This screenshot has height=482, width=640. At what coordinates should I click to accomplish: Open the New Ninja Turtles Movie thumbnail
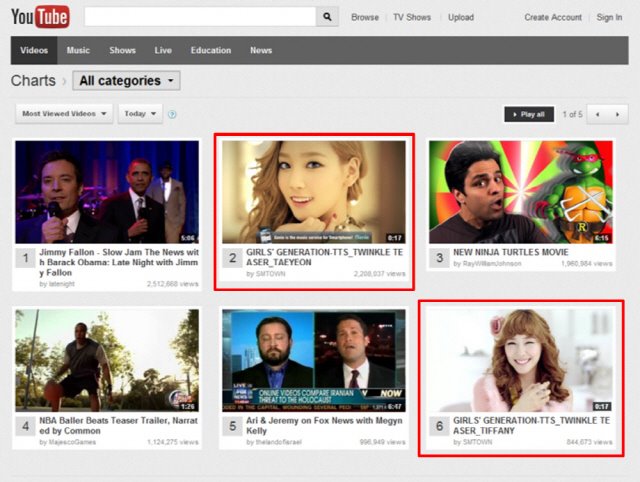click(521, 192)
